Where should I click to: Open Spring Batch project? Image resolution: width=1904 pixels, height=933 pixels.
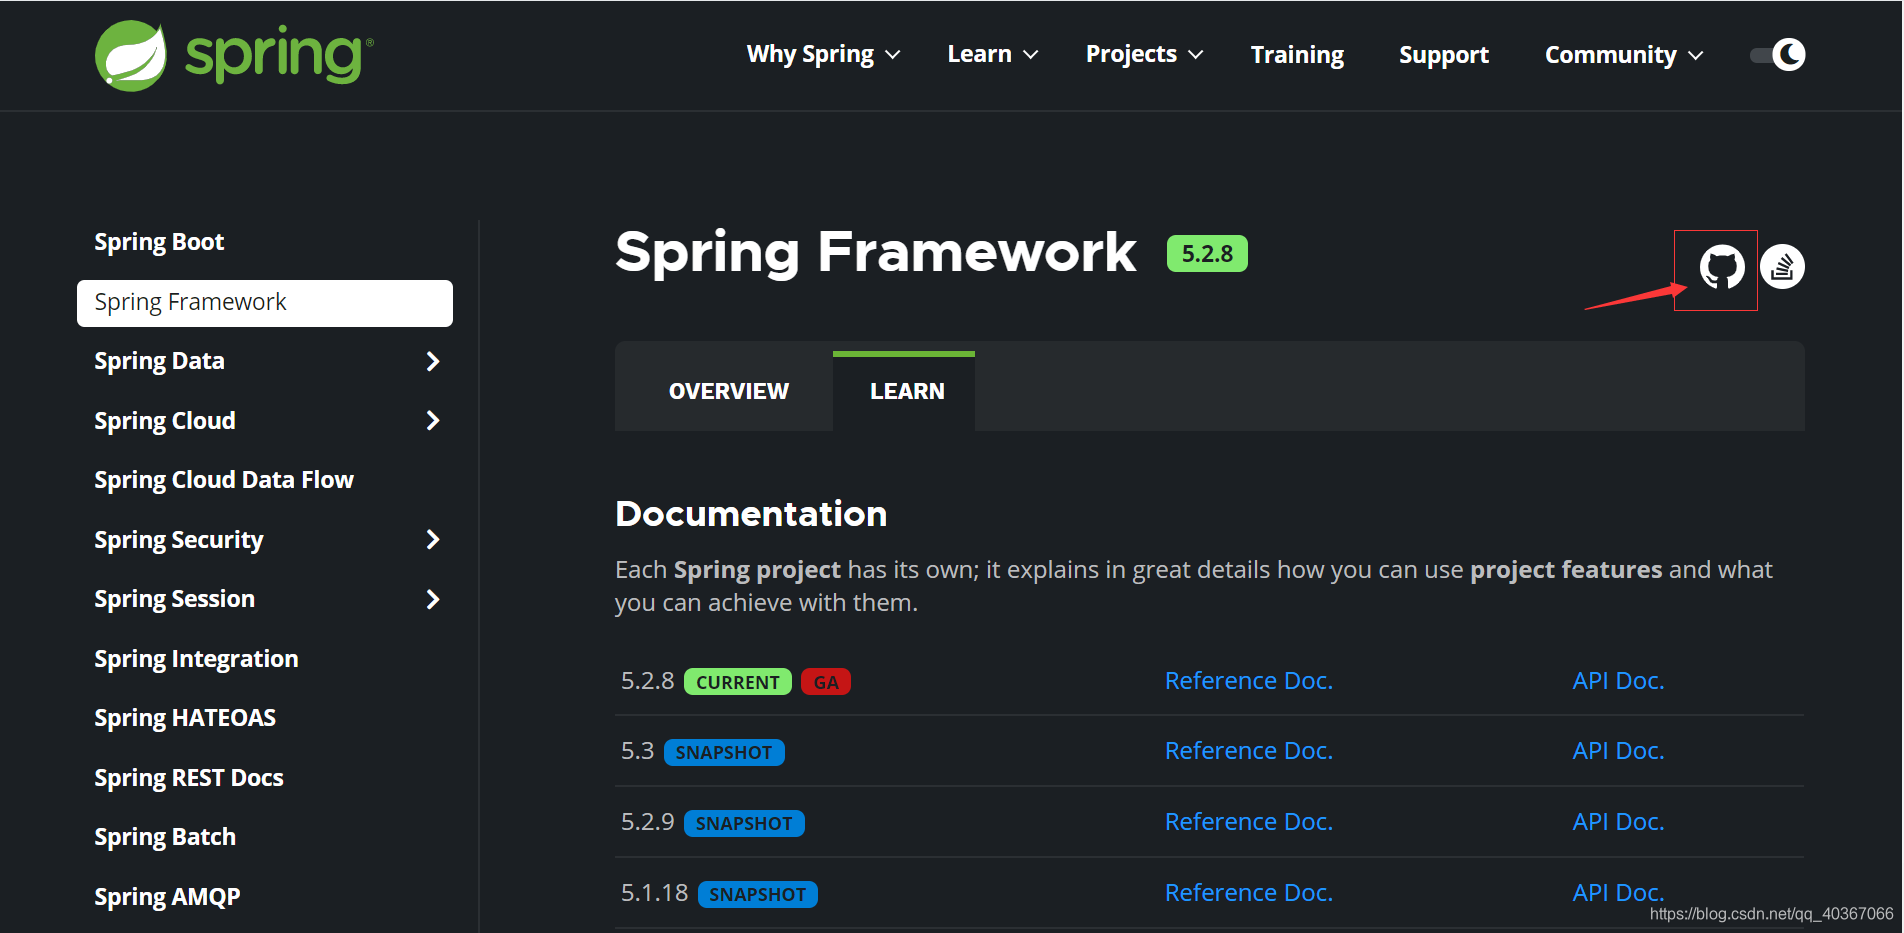[165, 837]
